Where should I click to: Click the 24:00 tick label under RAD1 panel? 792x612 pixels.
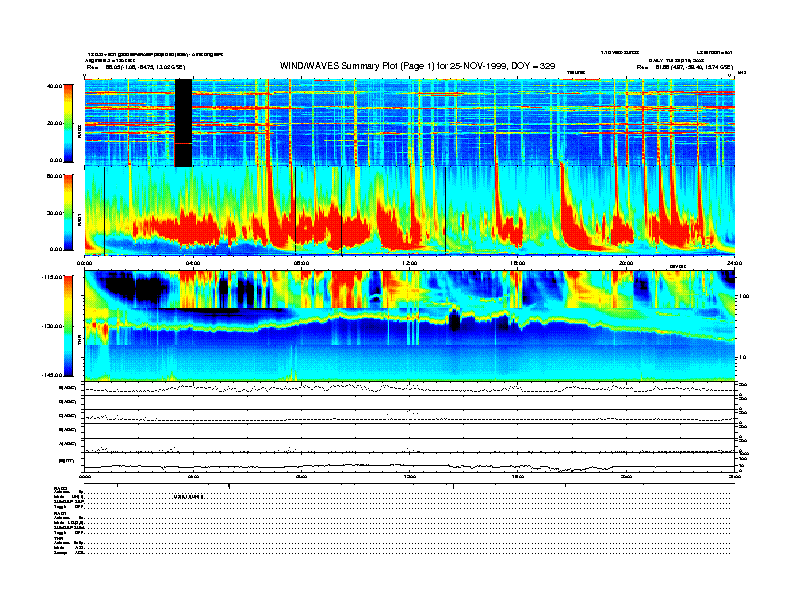coord(734,263)
